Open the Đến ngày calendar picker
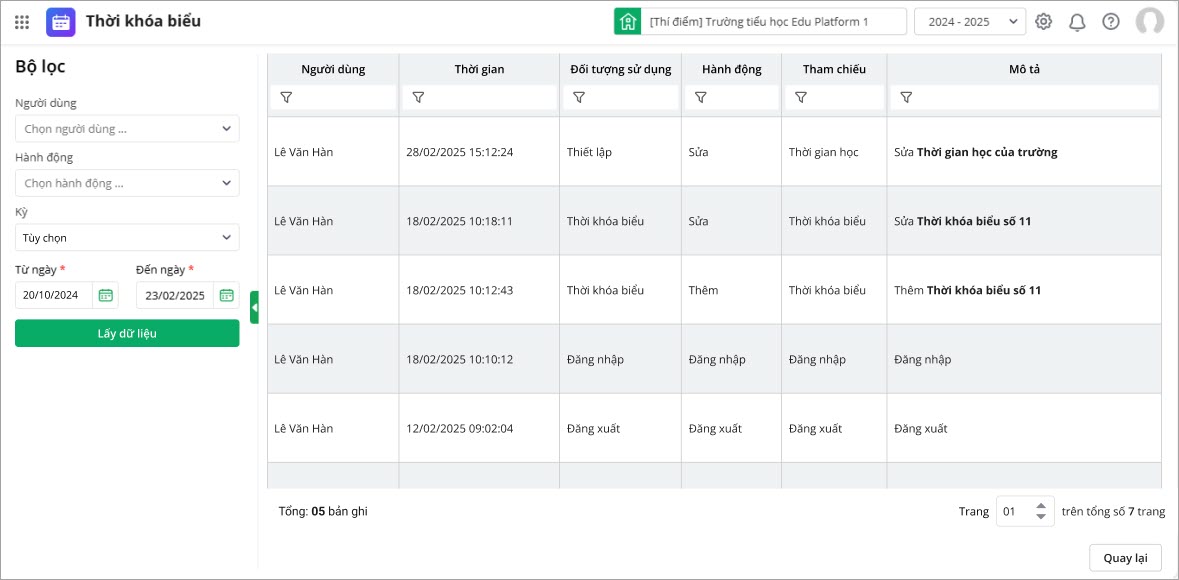Screen dimensions: 1179x580 (x=226, y=295)
